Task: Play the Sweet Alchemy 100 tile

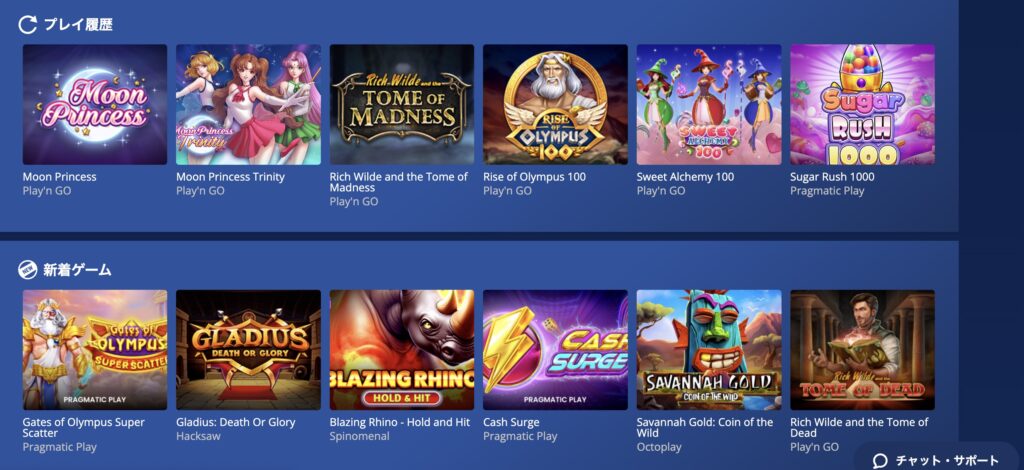Action: (709, 104)
